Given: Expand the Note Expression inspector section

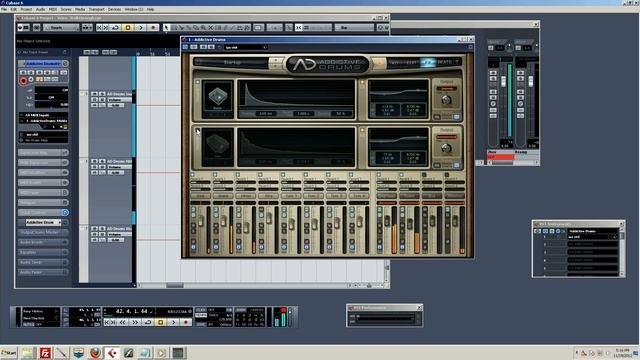Looking at the screenshot, I should [43, 162].
